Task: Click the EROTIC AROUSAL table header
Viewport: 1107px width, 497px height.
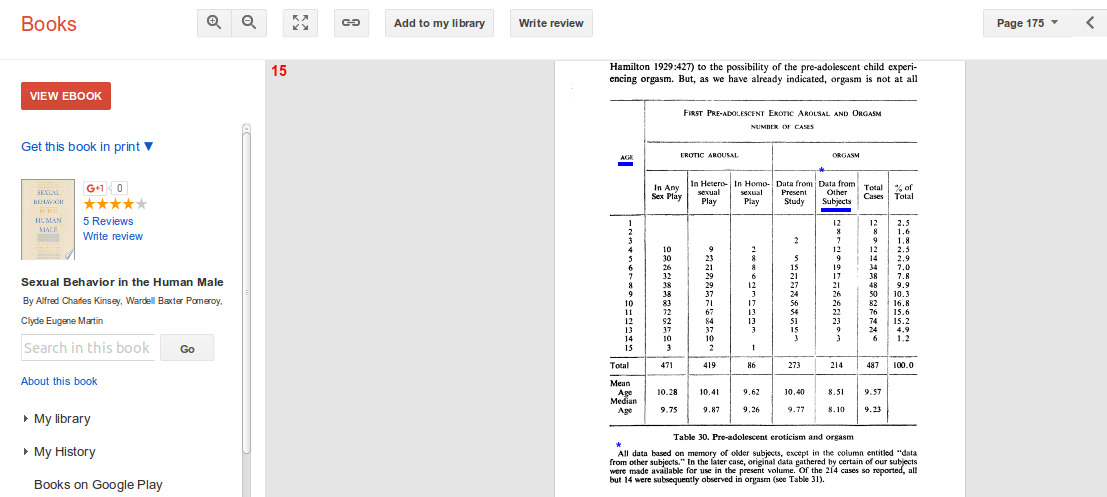Action: (x=708, y=155)
